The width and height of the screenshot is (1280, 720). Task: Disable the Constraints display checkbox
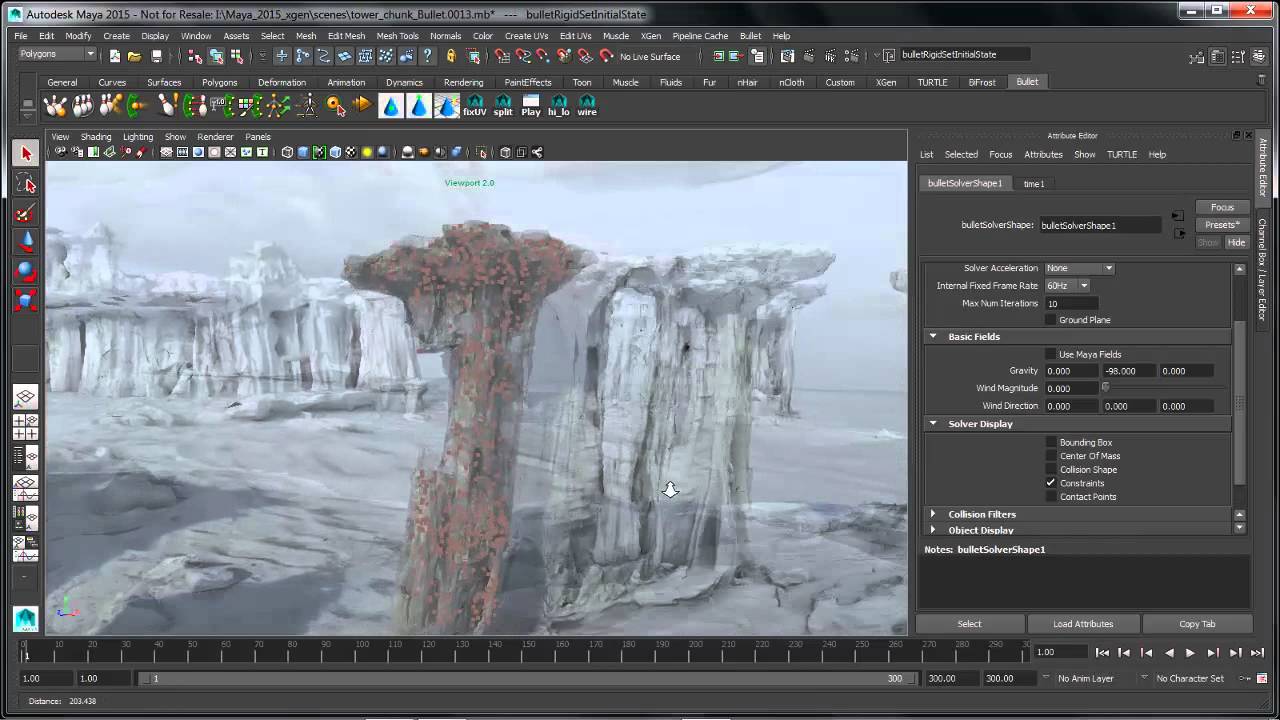click(x=1050, y=483)
